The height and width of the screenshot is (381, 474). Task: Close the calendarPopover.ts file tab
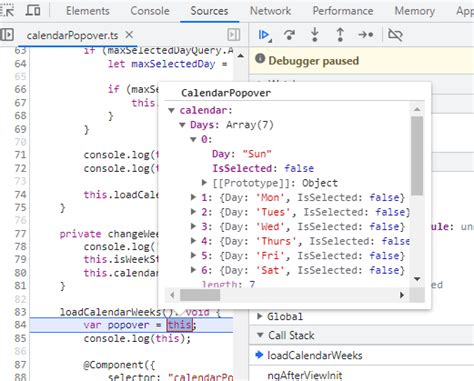click(129, 35)
